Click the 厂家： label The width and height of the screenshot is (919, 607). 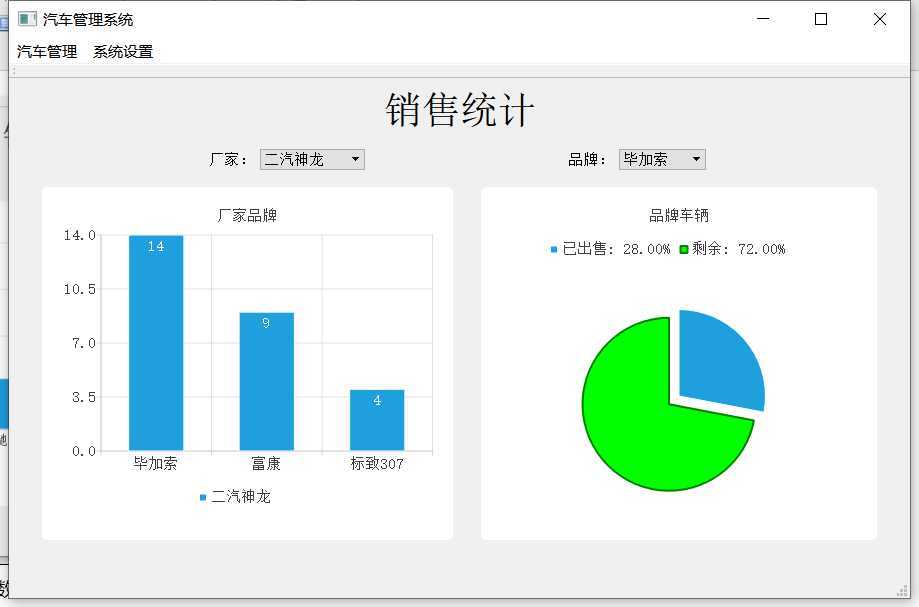(229, 159)
